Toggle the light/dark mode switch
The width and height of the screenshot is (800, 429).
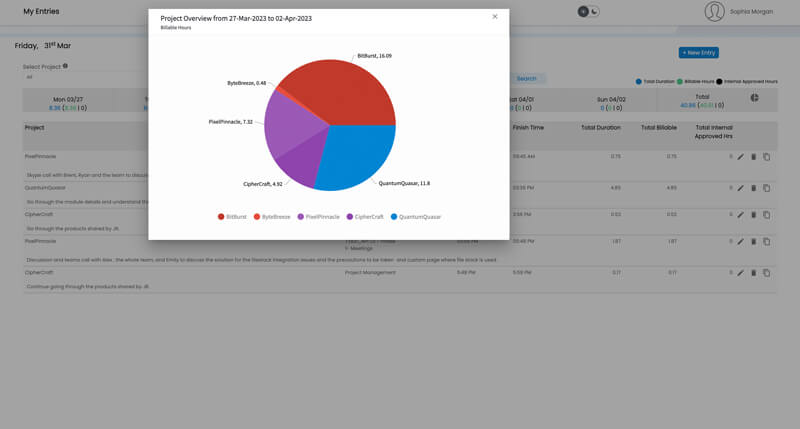tap(589, 11)
